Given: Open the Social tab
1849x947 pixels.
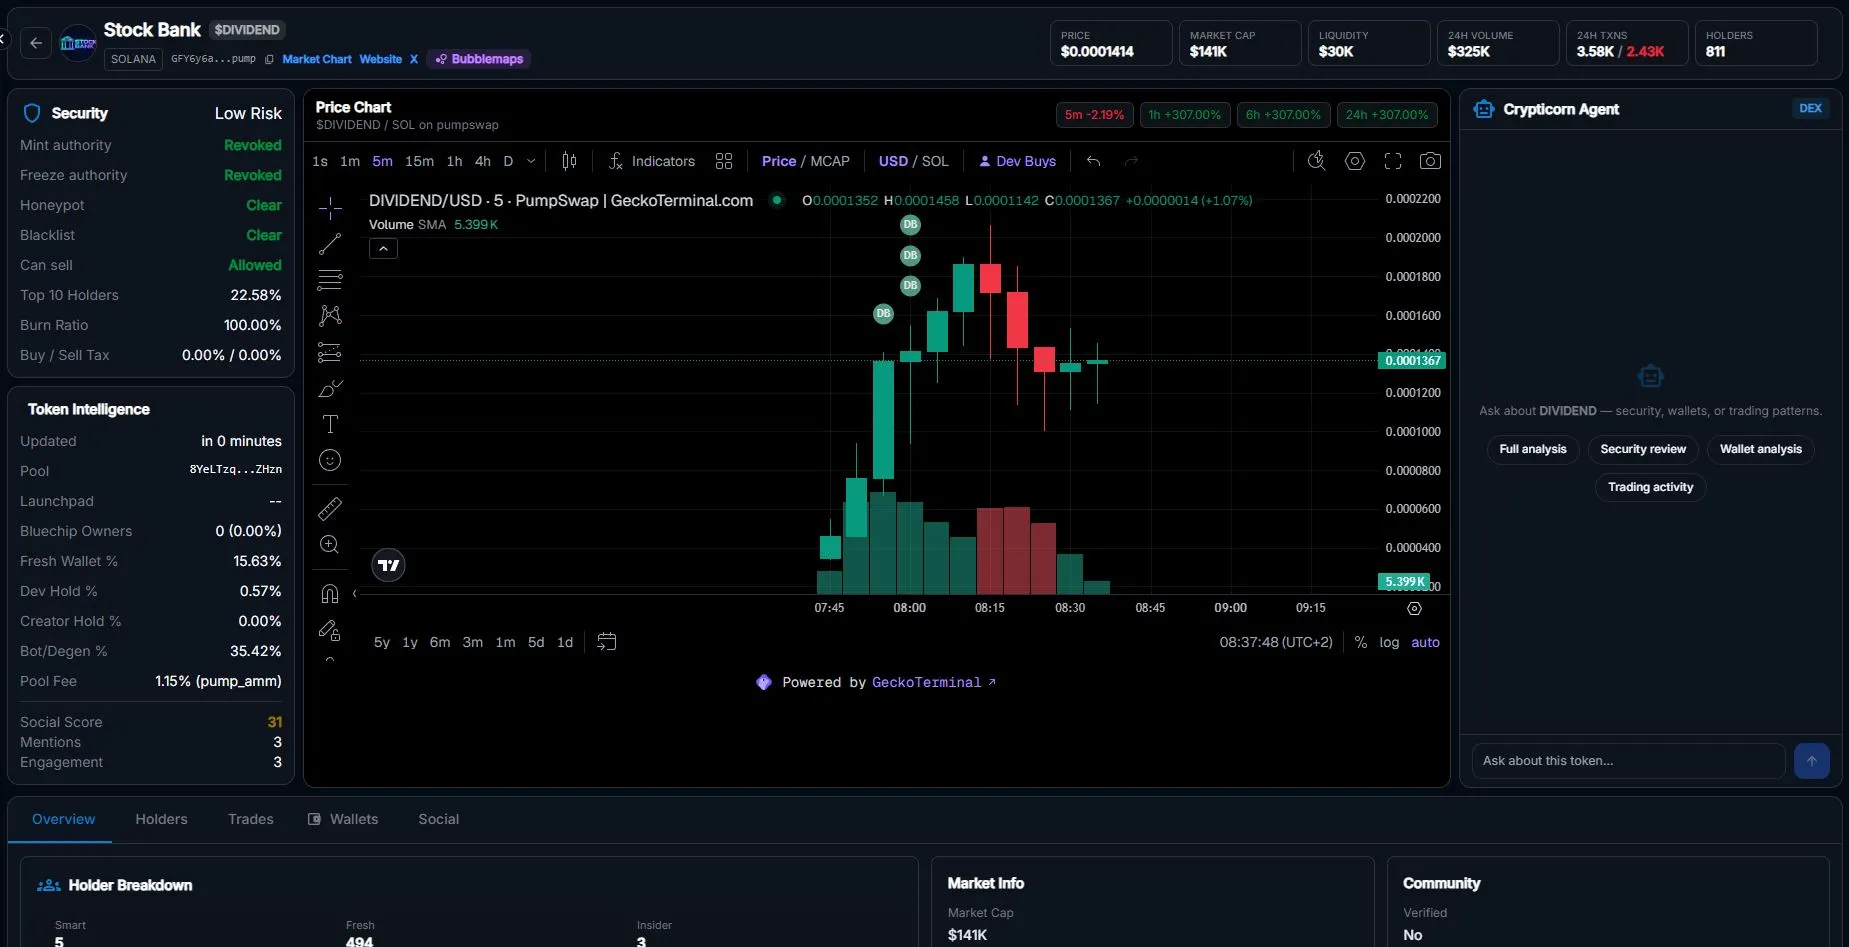Looking at the screenshot, I should pyautogui.click(x=438, y=819).
